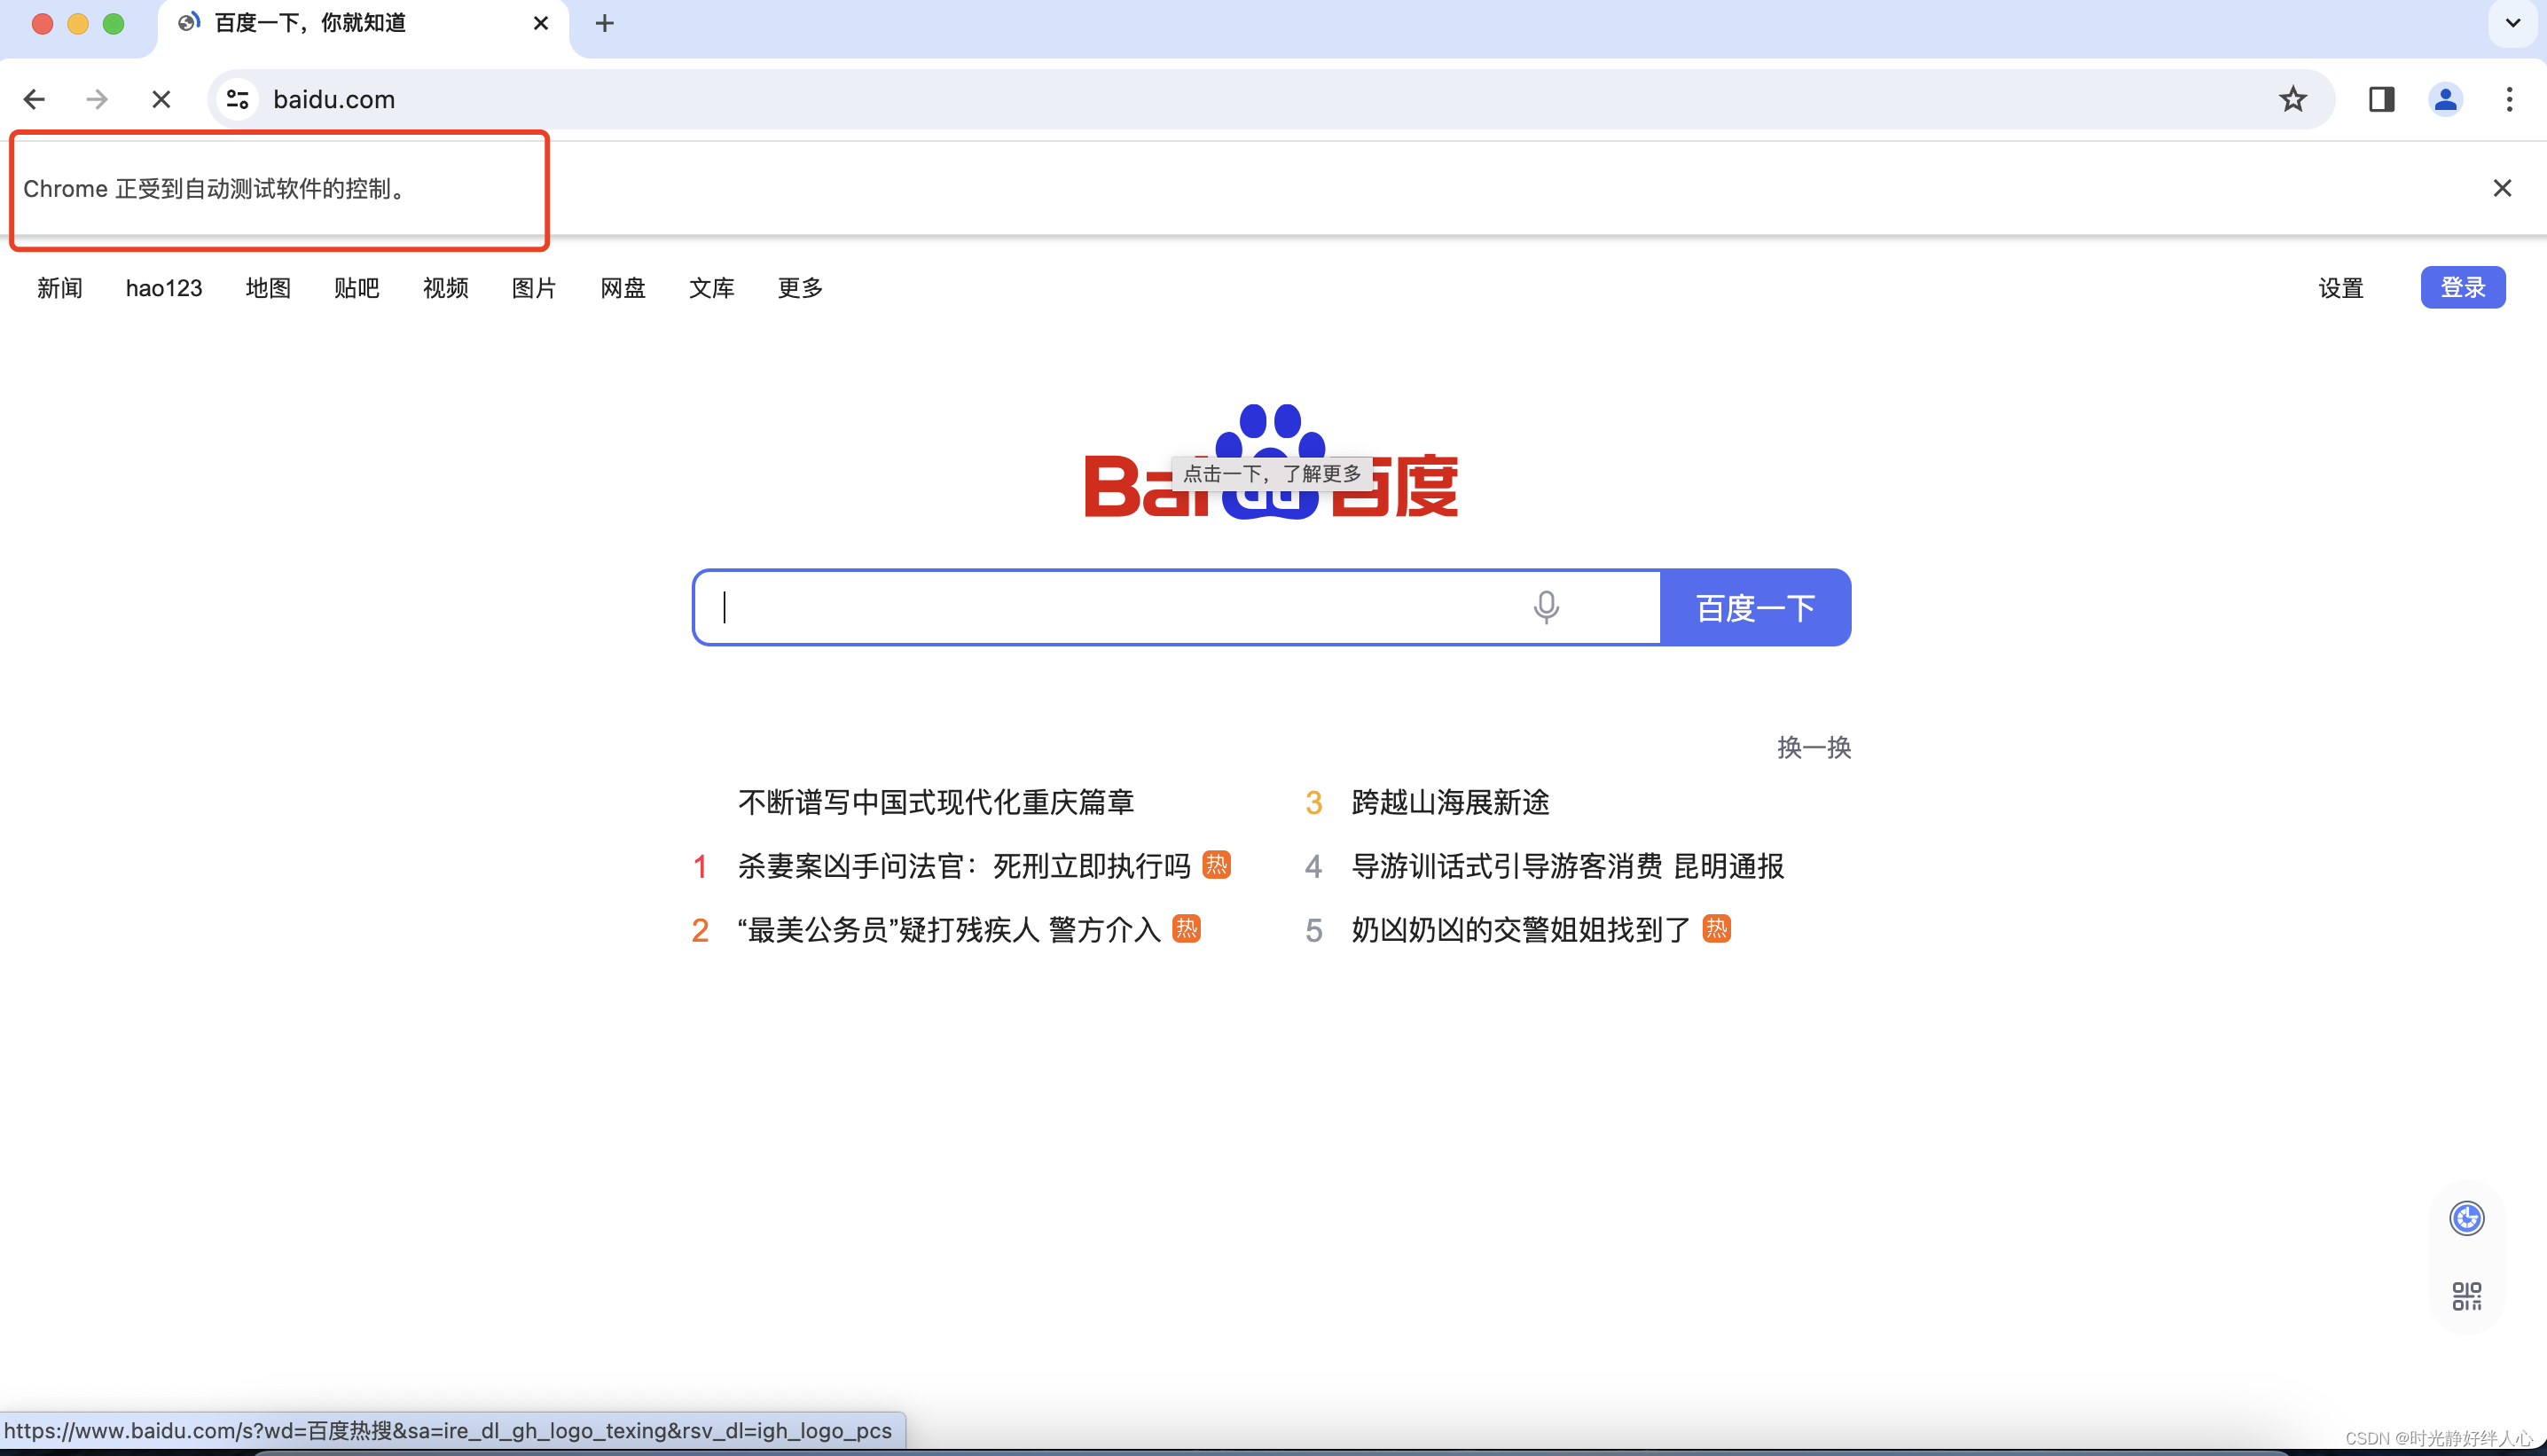The width and height of the screenshot is (2547, 1456).
Task: Click the 登录 button
Action: pyautogui.click(x=2463, y=287)
